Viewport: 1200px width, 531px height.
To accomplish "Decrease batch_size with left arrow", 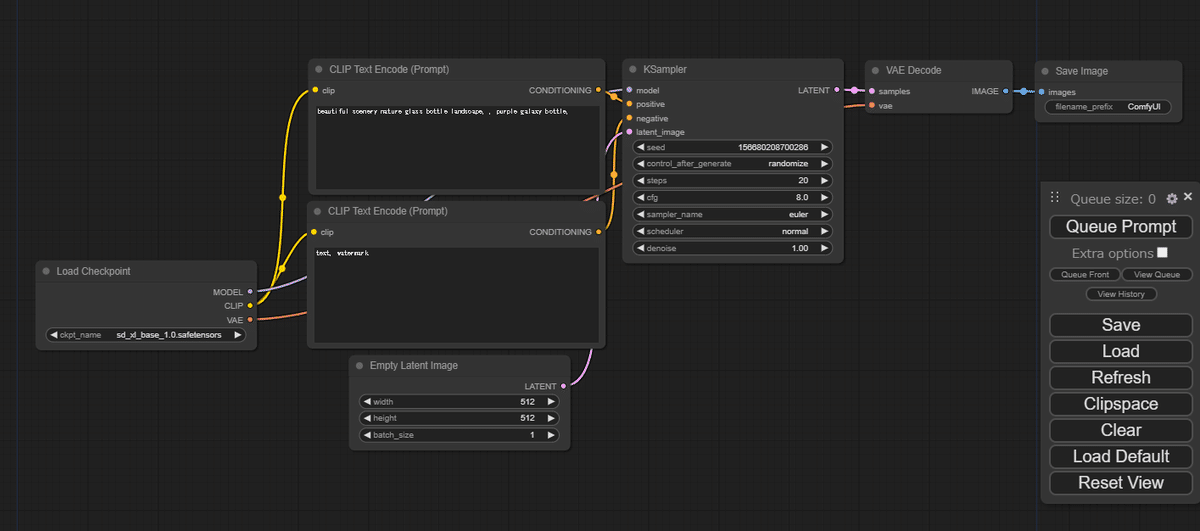I will 366,435.
